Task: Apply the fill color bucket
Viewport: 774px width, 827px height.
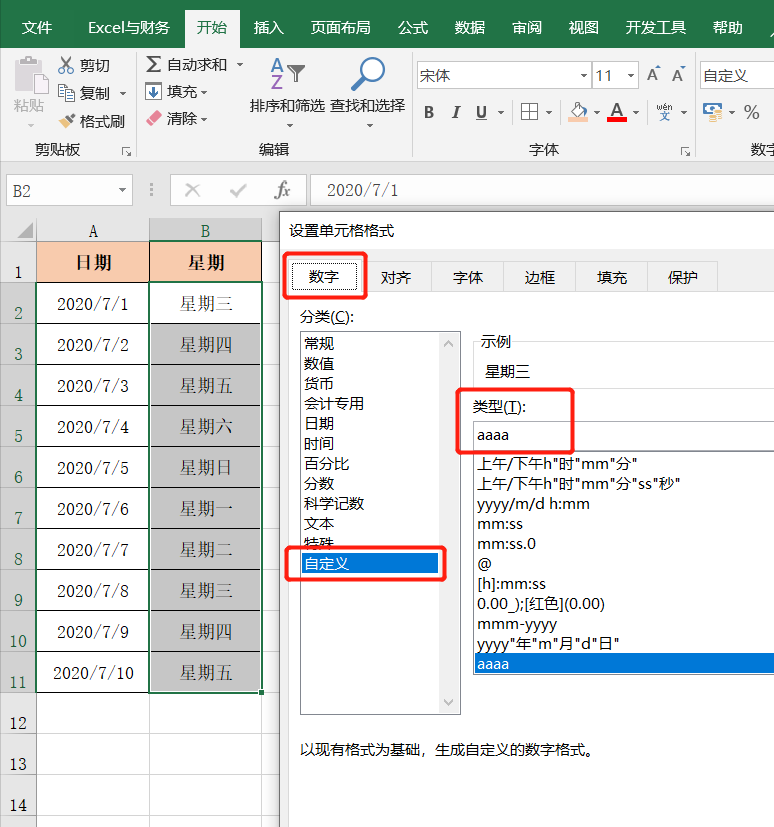Action: pyautogui.click(x=578, y=112)
